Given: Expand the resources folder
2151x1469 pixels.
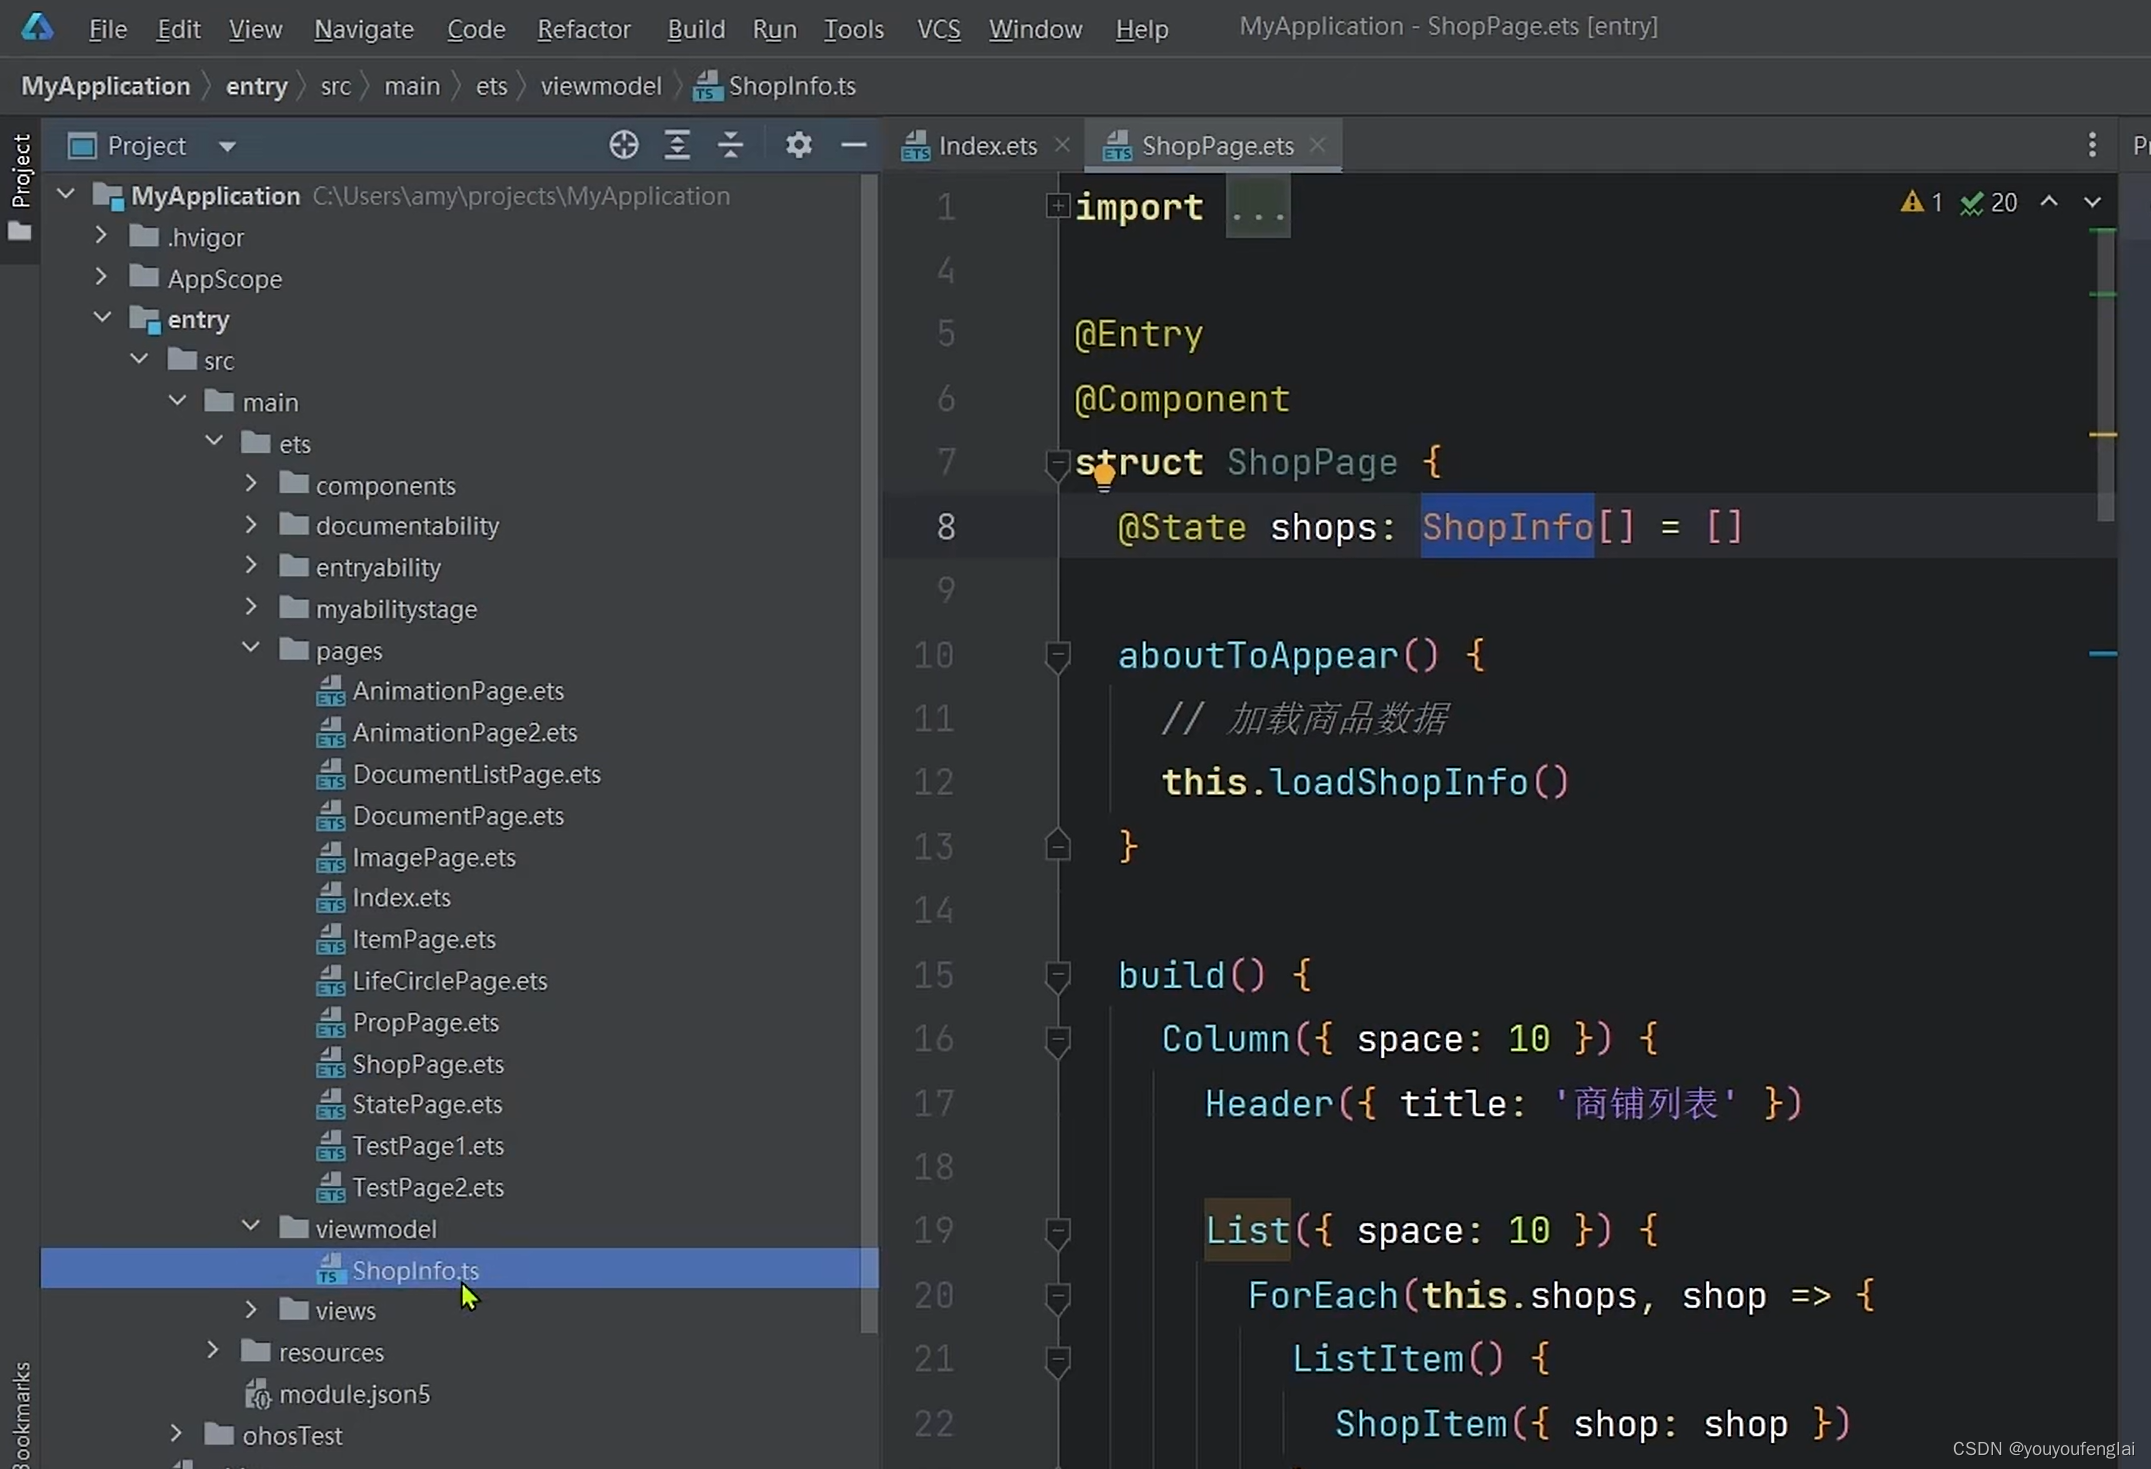Looking at the screenshot, I should point(213,1351).
